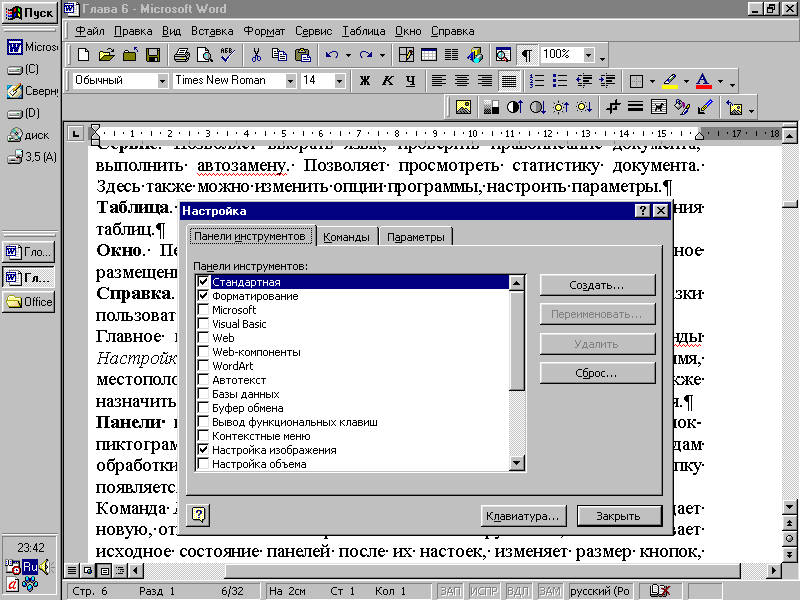
Task: Increase image brightness icon
Action: click(x=561, y=107)
